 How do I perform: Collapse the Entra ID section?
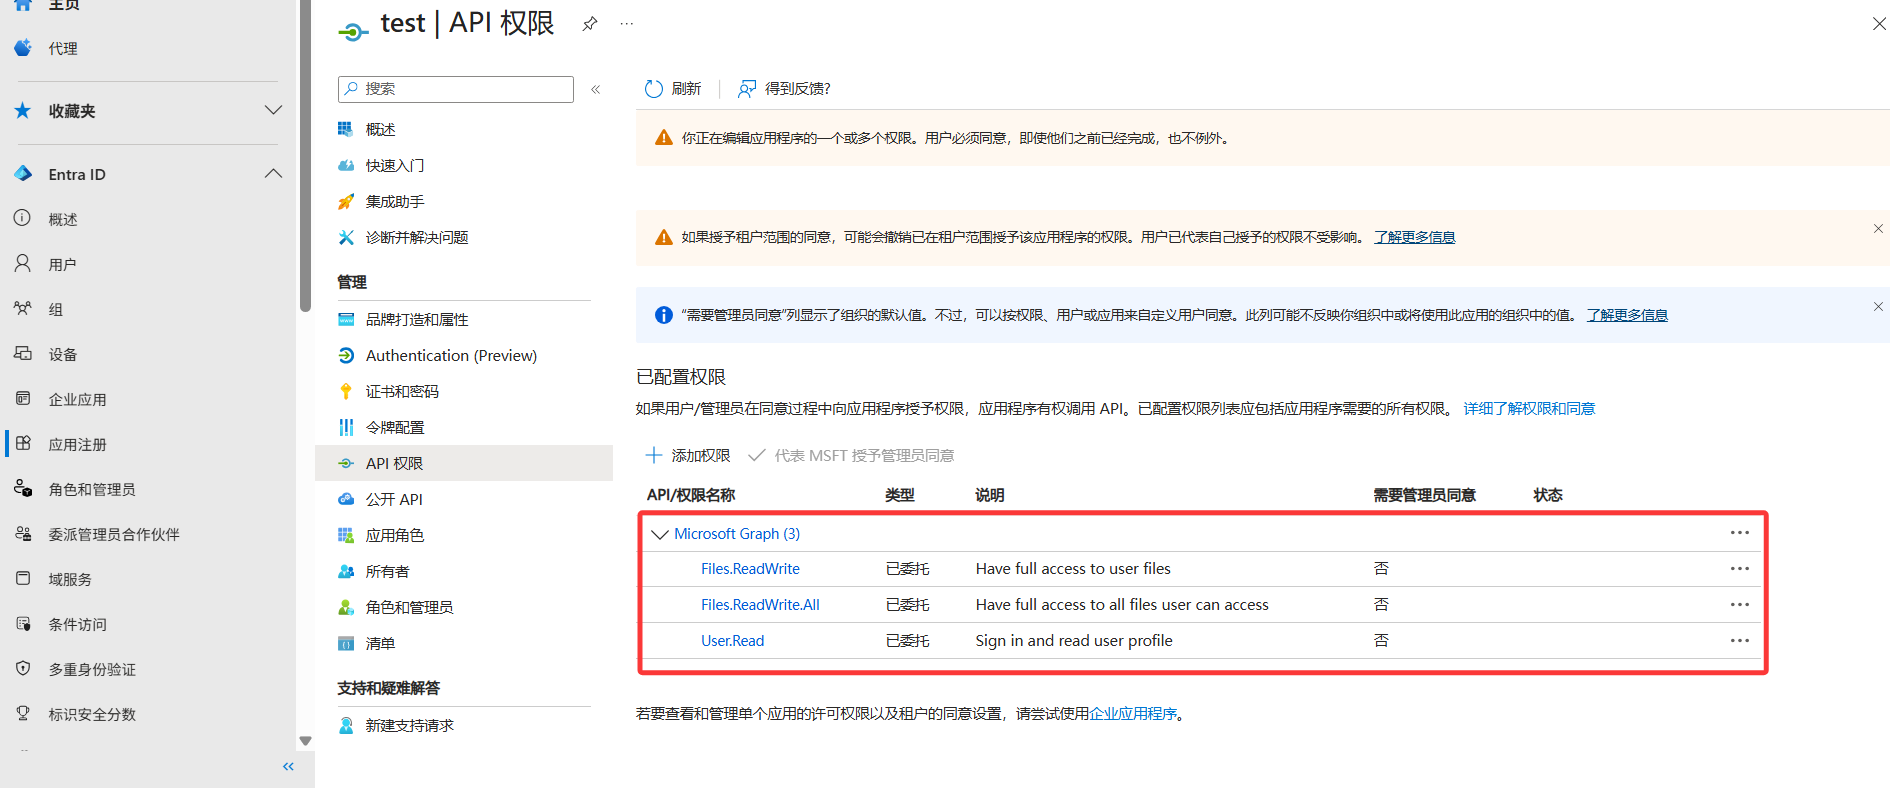273,174
